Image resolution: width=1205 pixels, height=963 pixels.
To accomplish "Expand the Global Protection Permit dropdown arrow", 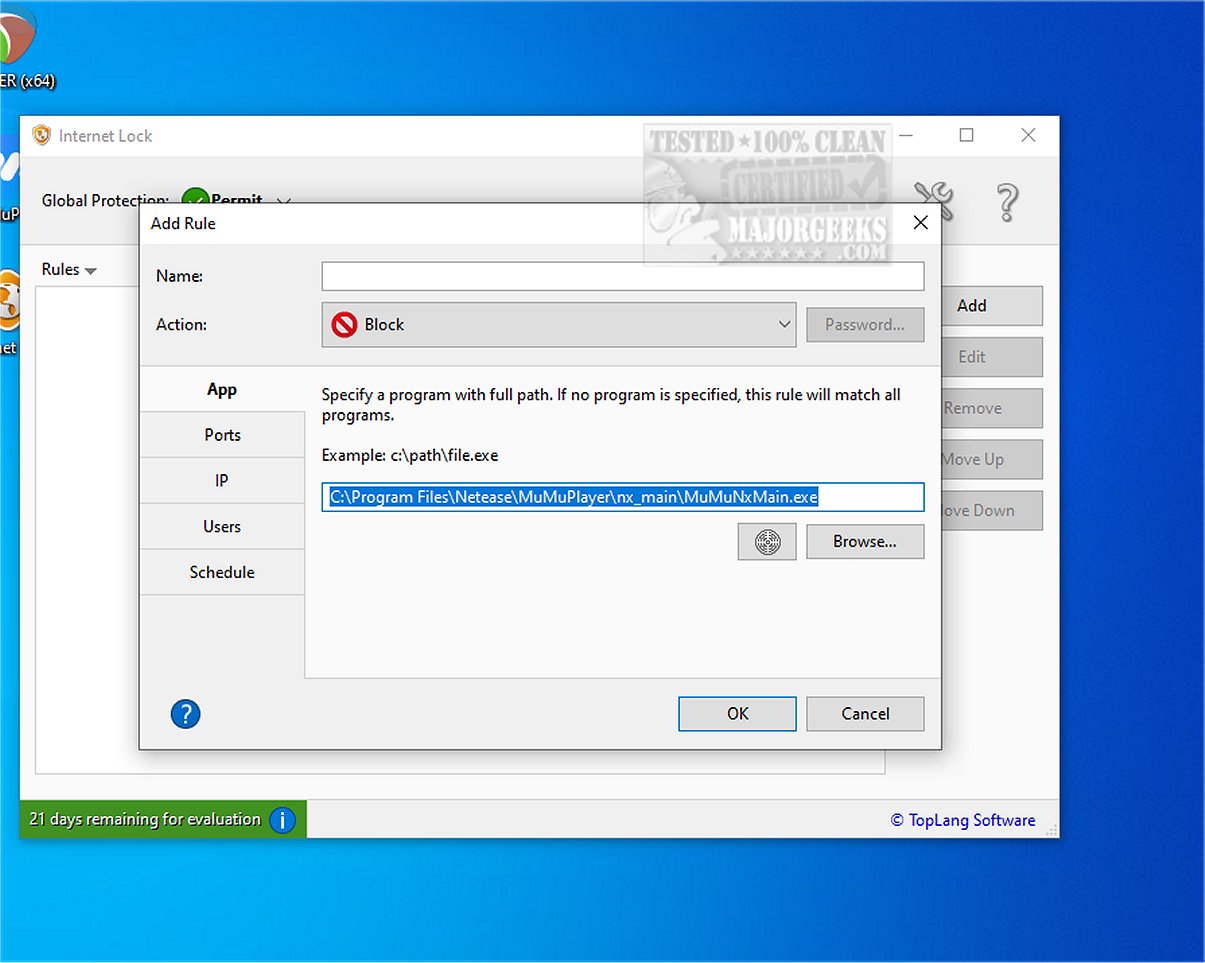I will pos(283,201).
